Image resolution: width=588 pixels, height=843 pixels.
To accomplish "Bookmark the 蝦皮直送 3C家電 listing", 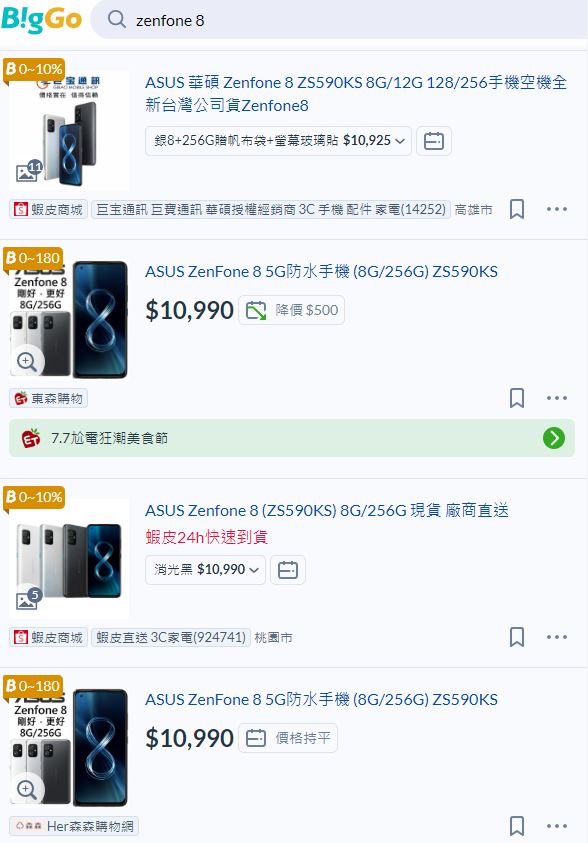I will pos(517,637).
